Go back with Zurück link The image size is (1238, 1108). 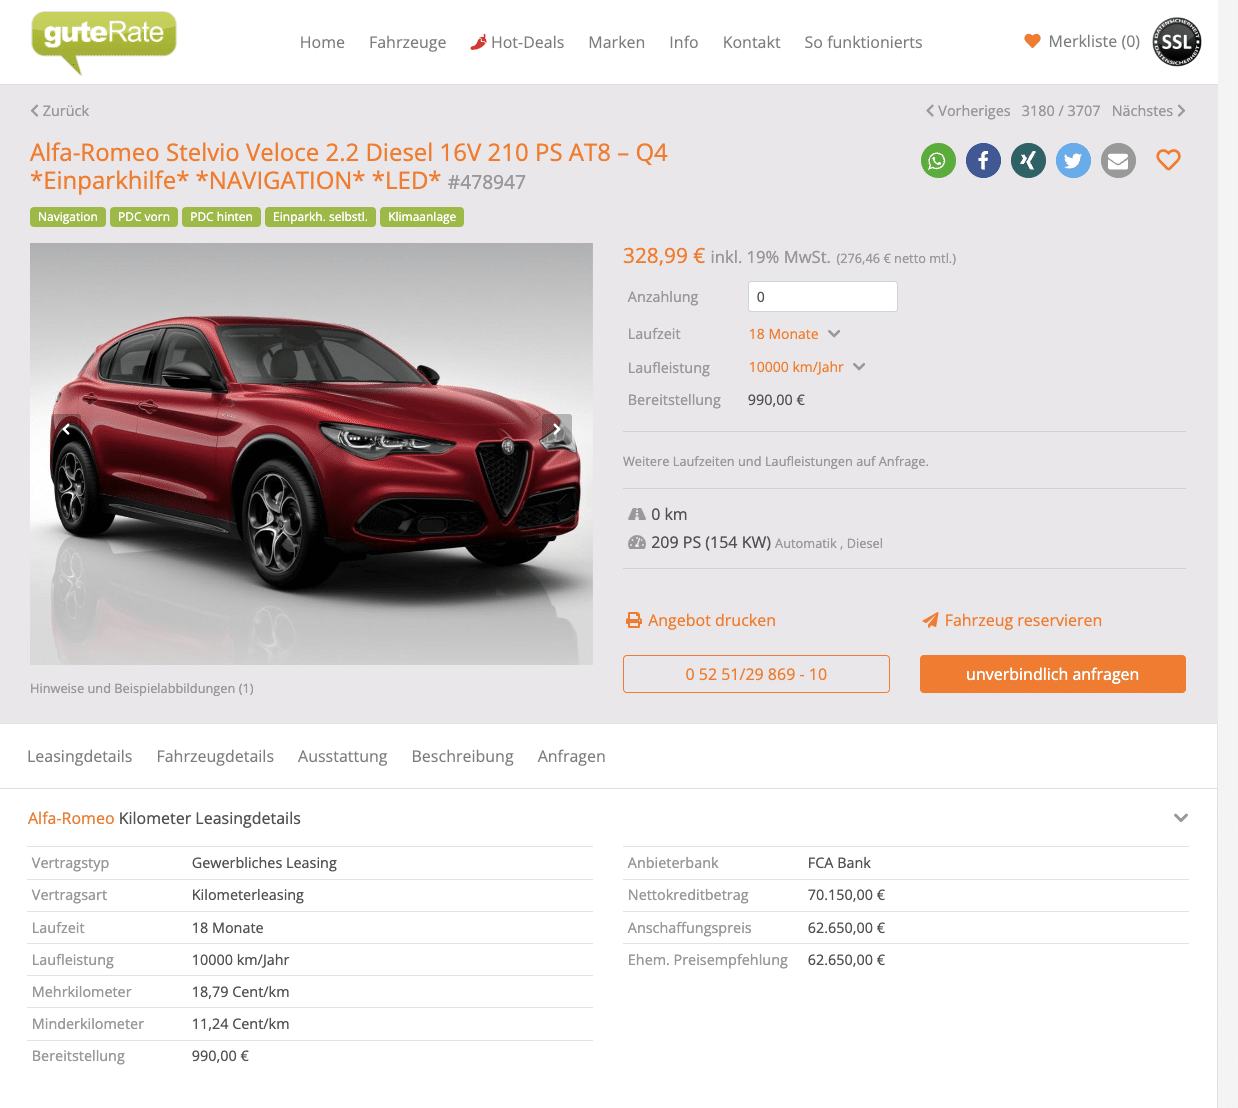point(60,111)
